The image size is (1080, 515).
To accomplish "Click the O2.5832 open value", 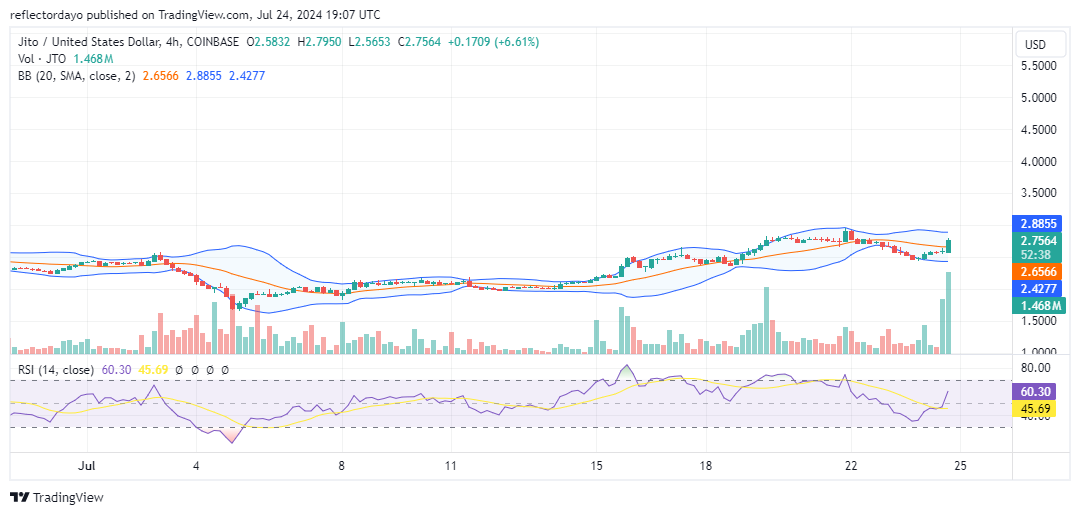I will coord(270,42).
